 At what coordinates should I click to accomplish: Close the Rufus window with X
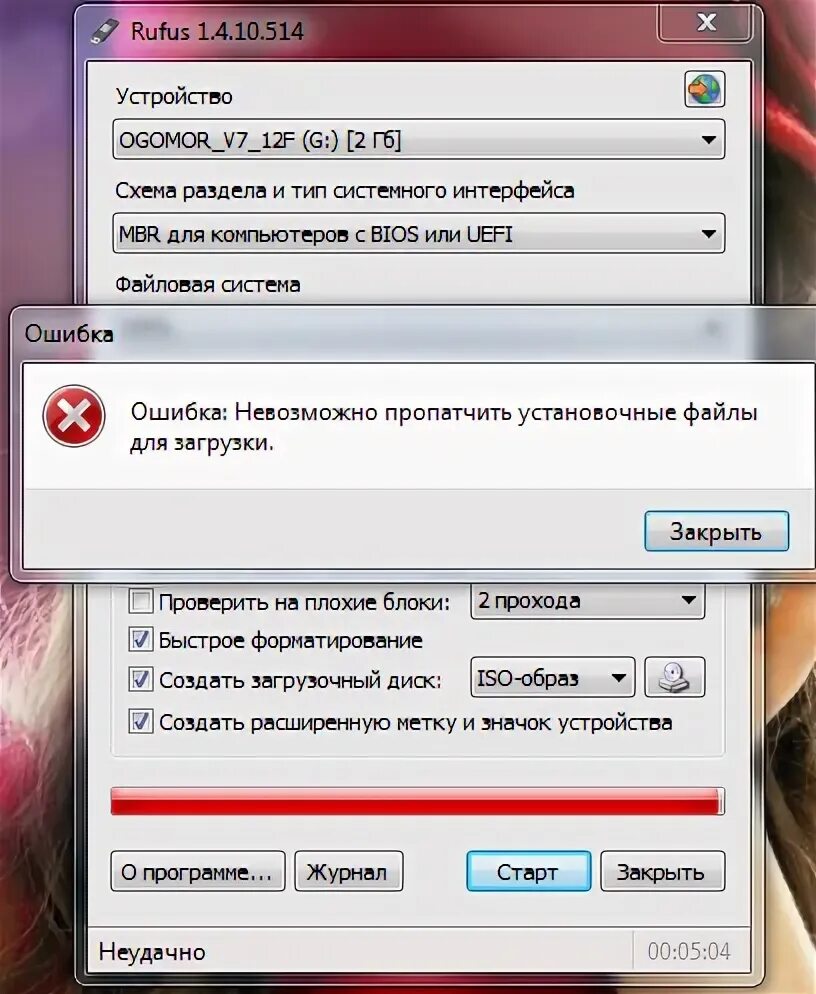706,23
